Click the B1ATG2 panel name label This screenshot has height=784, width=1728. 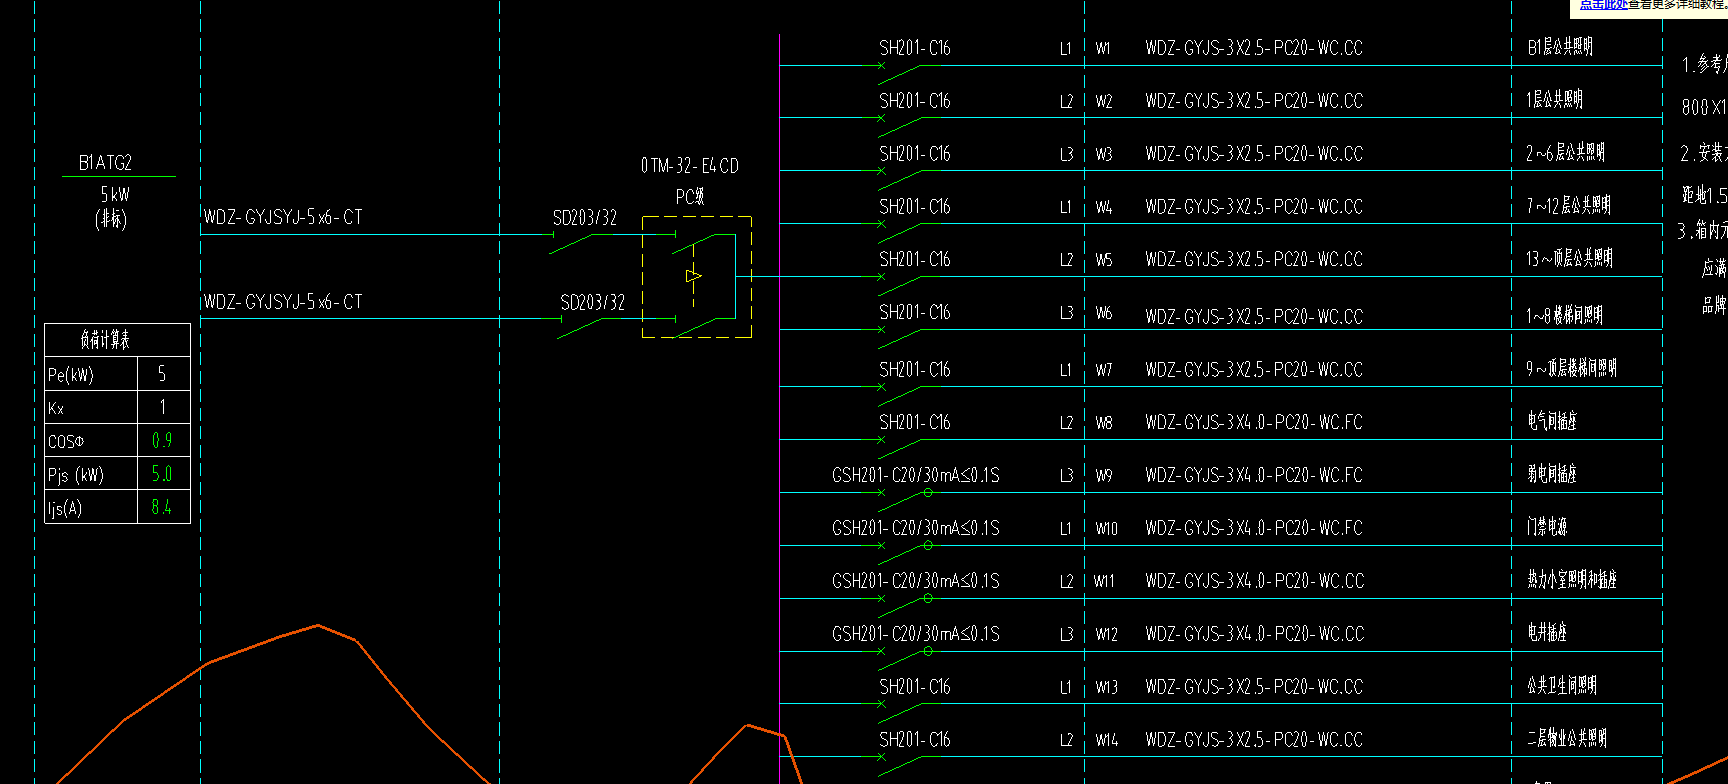105,163
